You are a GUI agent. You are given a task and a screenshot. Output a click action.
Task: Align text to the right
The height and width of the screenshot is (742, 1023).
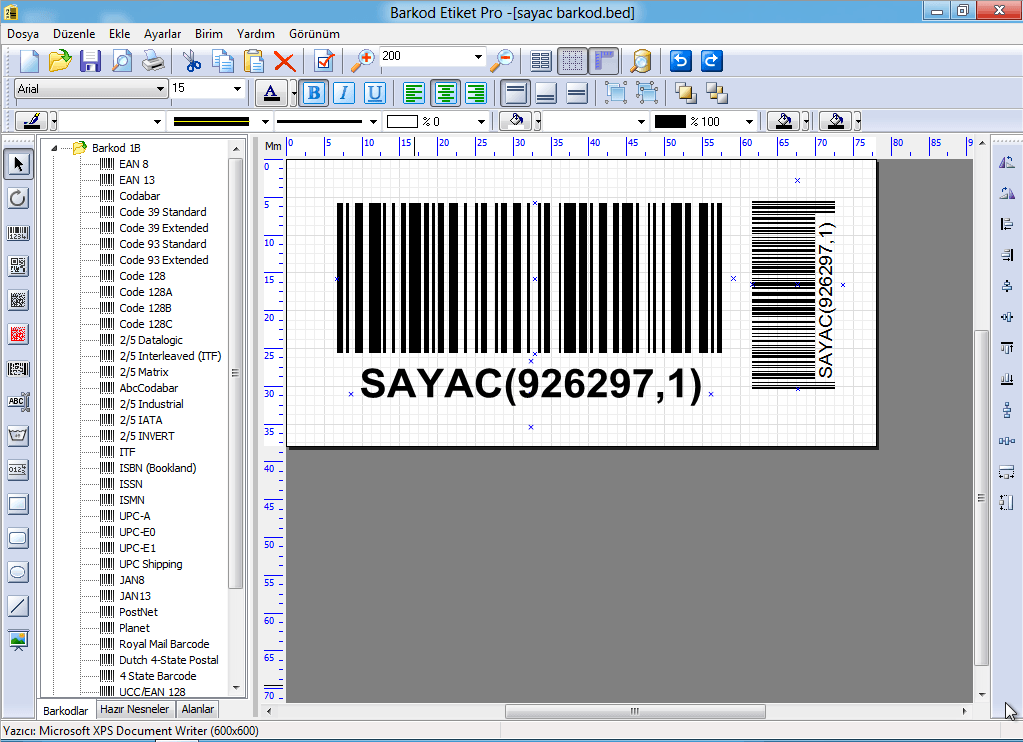click(476, 93)
